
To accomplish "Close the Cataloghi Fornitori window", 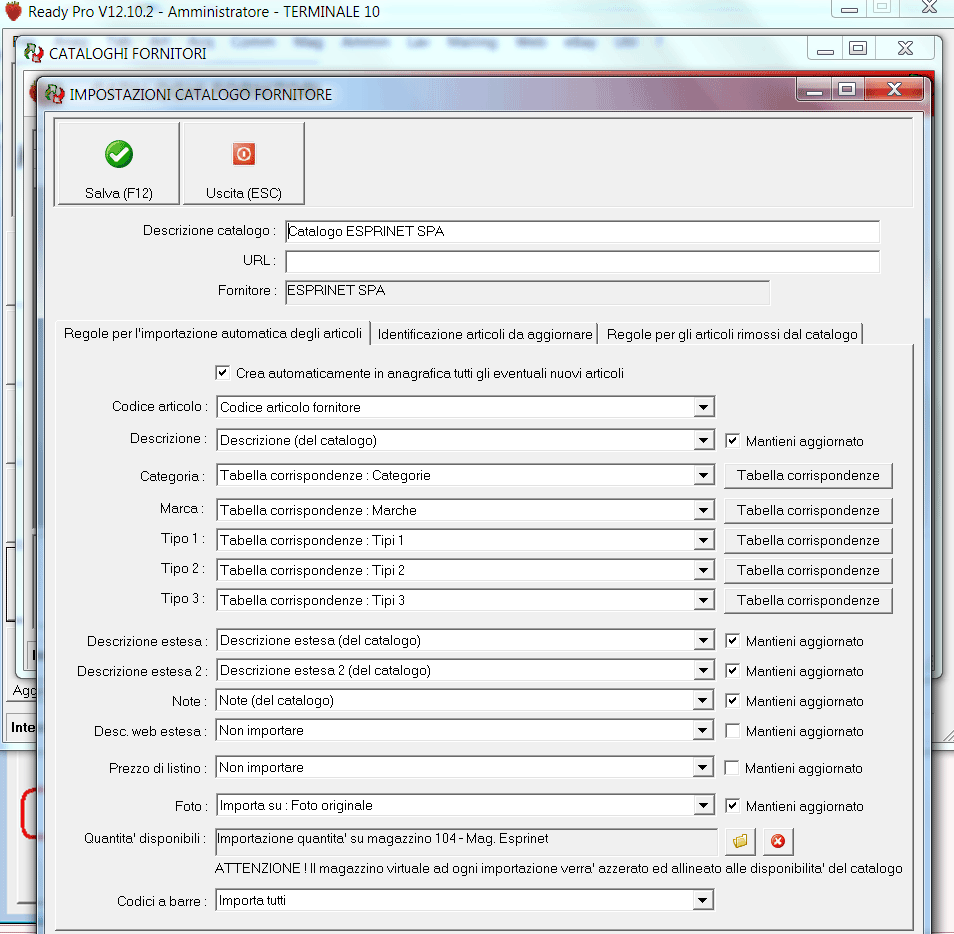I will pos(905,48).
